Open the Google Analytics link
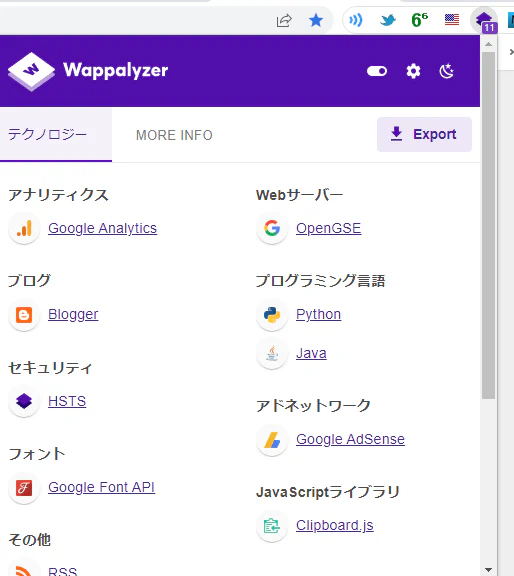Screen dimensions: 514x576 point(103,228)
